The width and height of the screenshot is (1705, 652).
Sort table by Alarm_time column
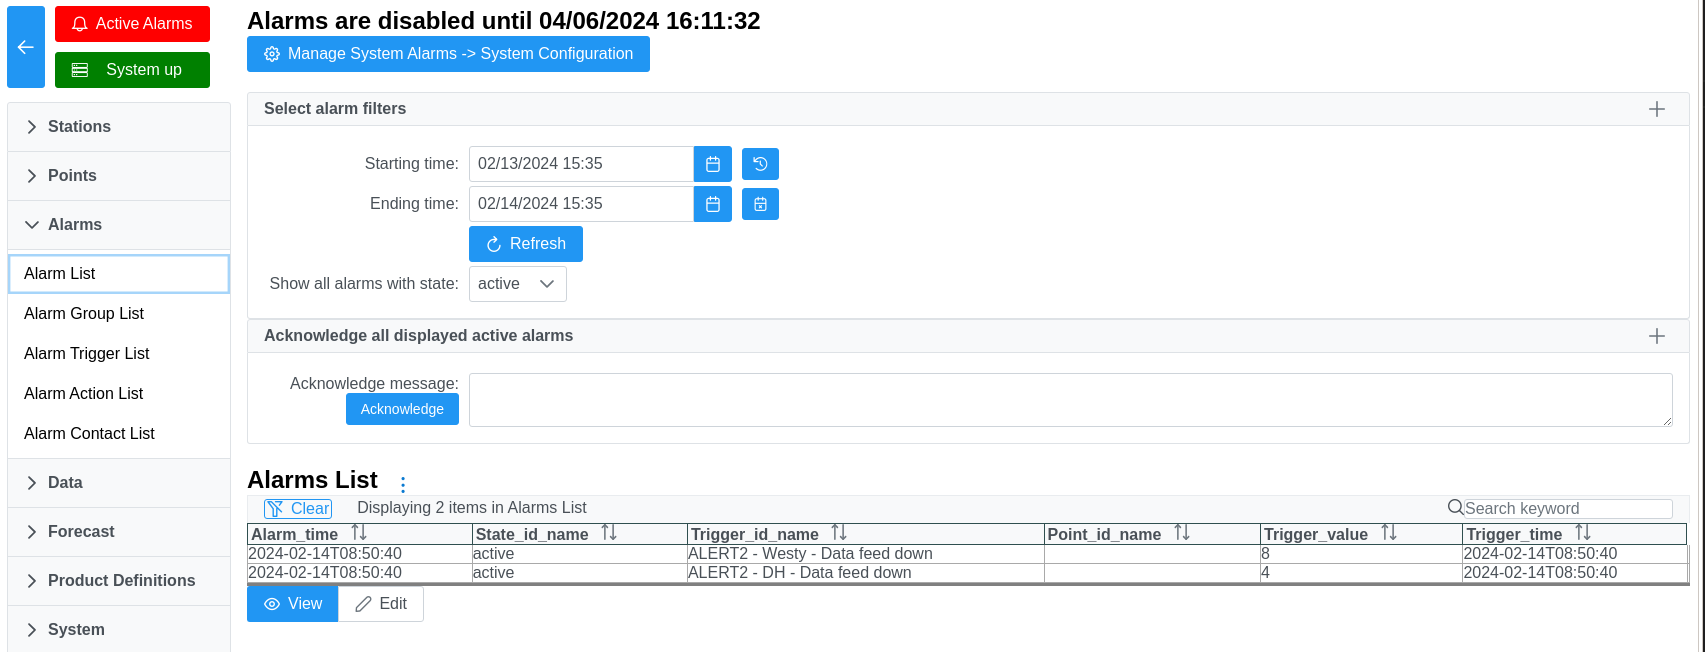[x=359, y=534]
